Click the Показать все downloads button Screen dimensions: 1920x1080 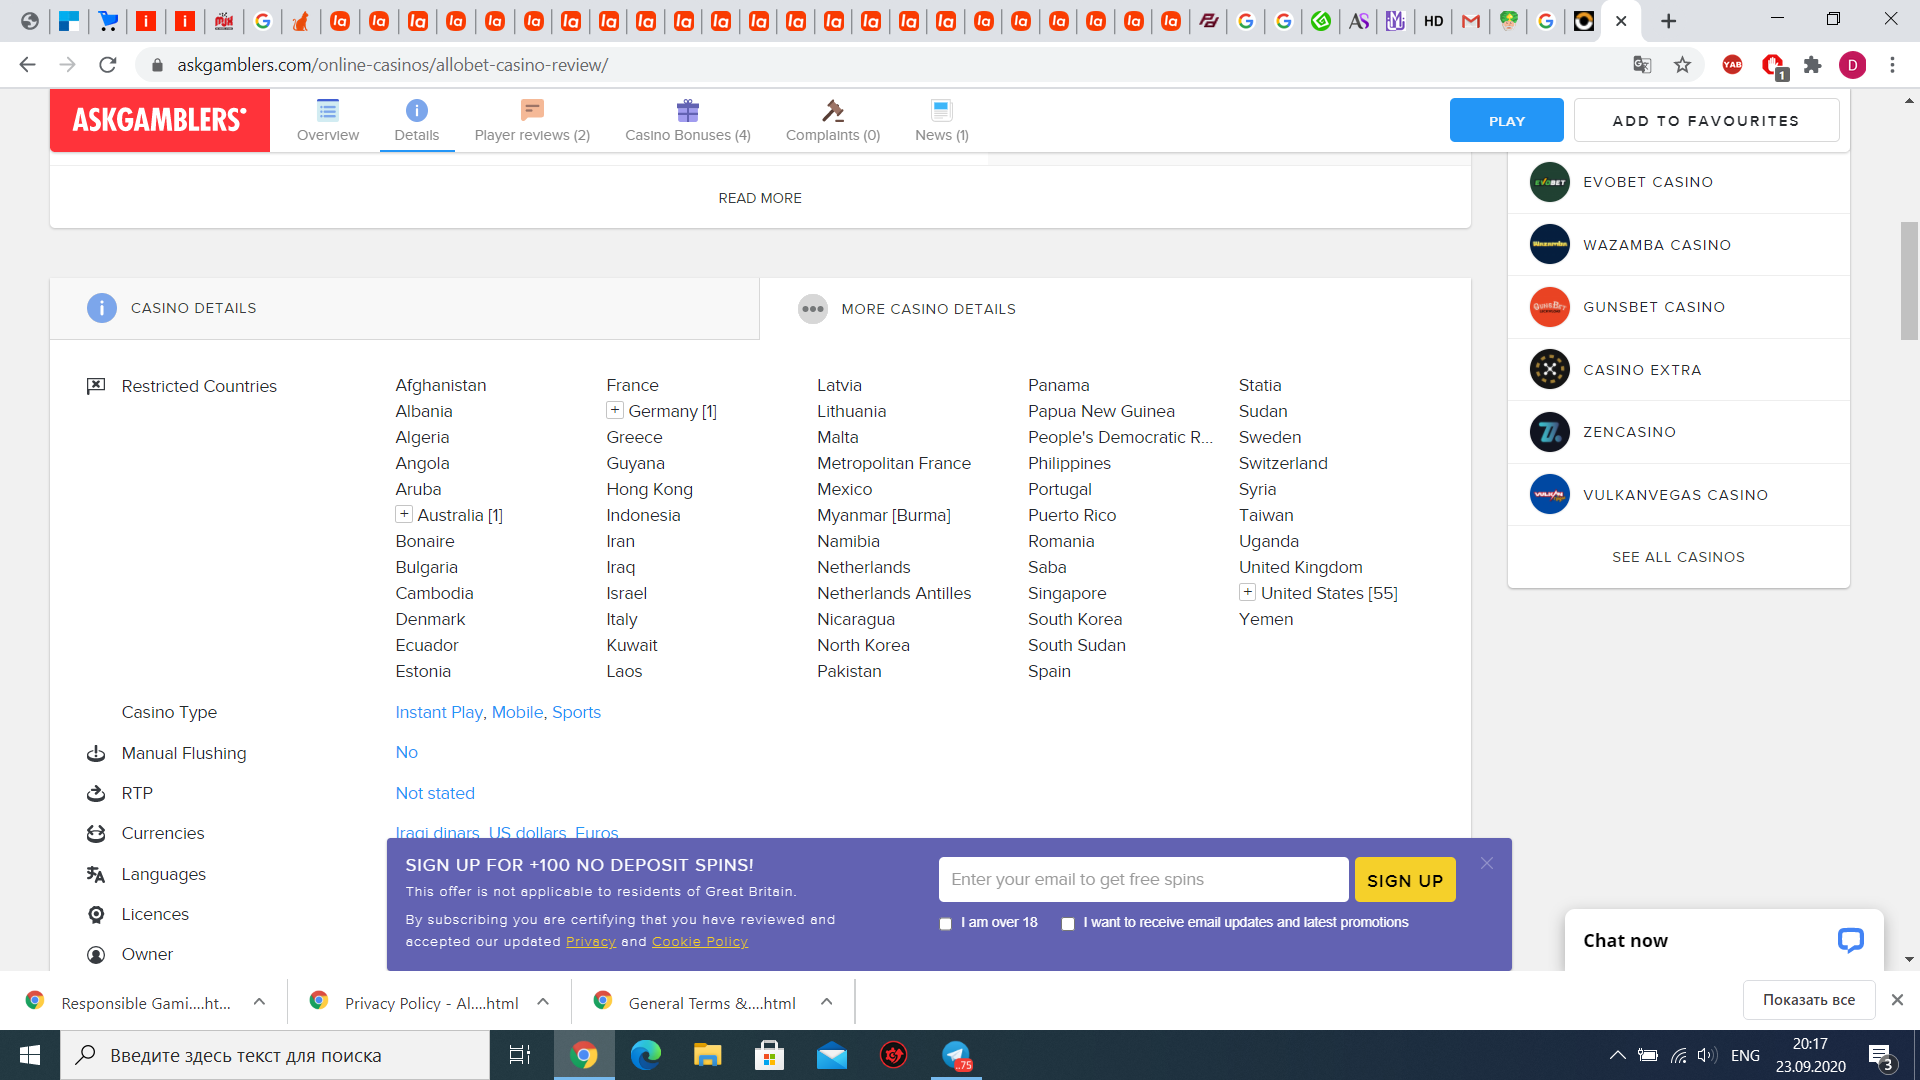coord(1809,1000)
